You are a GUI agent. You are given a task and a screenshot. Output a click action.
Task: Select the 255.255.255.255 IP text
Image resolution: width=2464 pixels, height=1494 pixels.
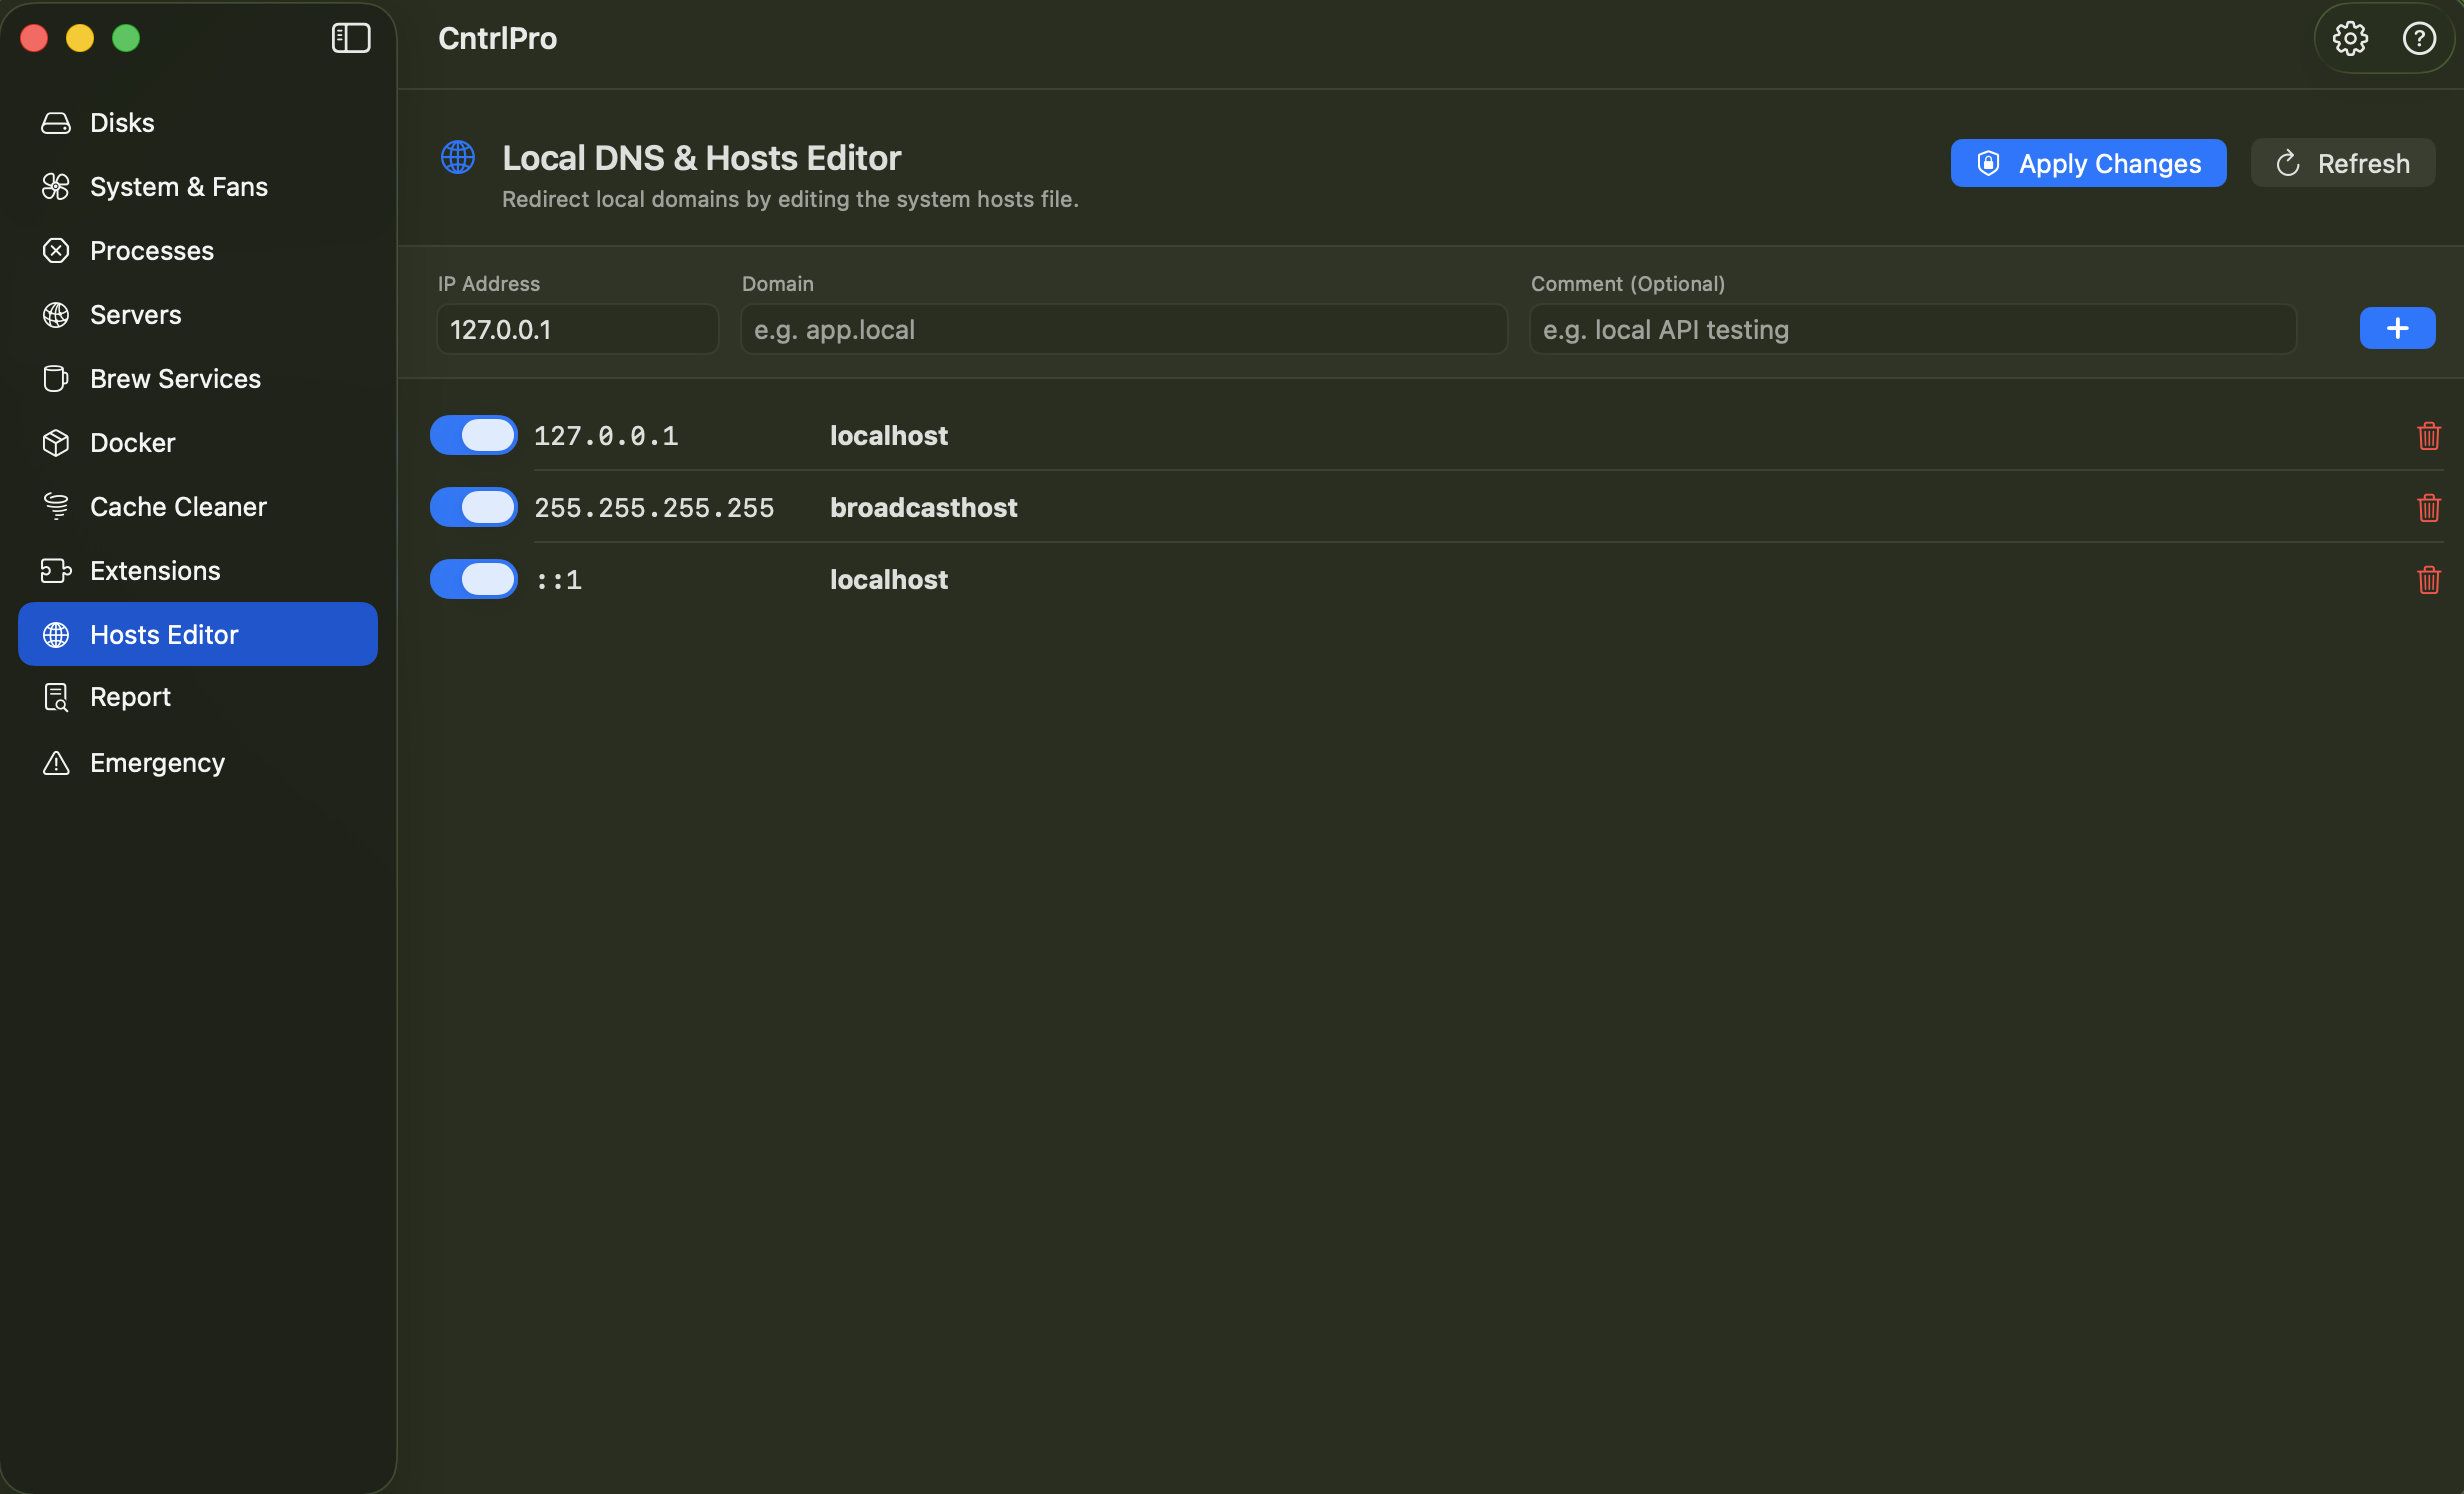(x=654, y=508)
